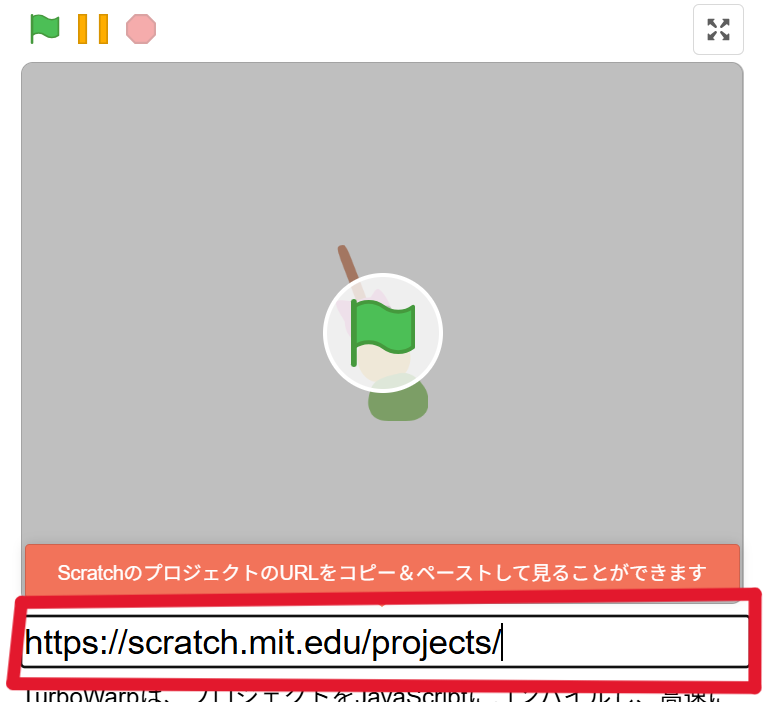768x702 pixels.
Task: Click the word "Scratch" in the orange banner
Action: pos(88,574)
